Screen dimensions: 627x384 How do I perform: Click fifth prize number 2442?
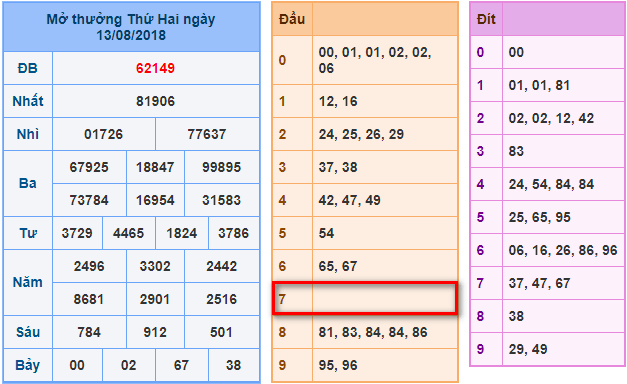(x=221, y=266)
